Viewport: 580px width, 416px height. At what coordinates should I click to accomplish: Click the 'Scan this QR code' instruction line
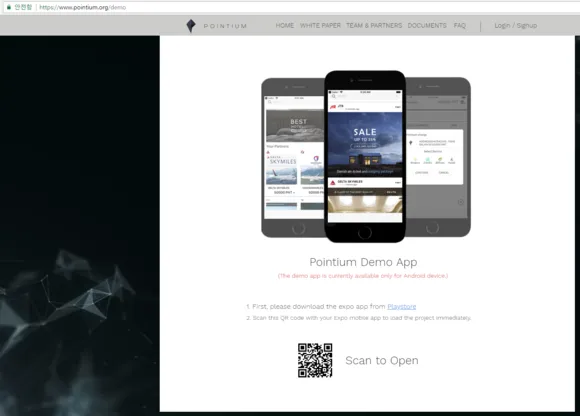[358, 318]
